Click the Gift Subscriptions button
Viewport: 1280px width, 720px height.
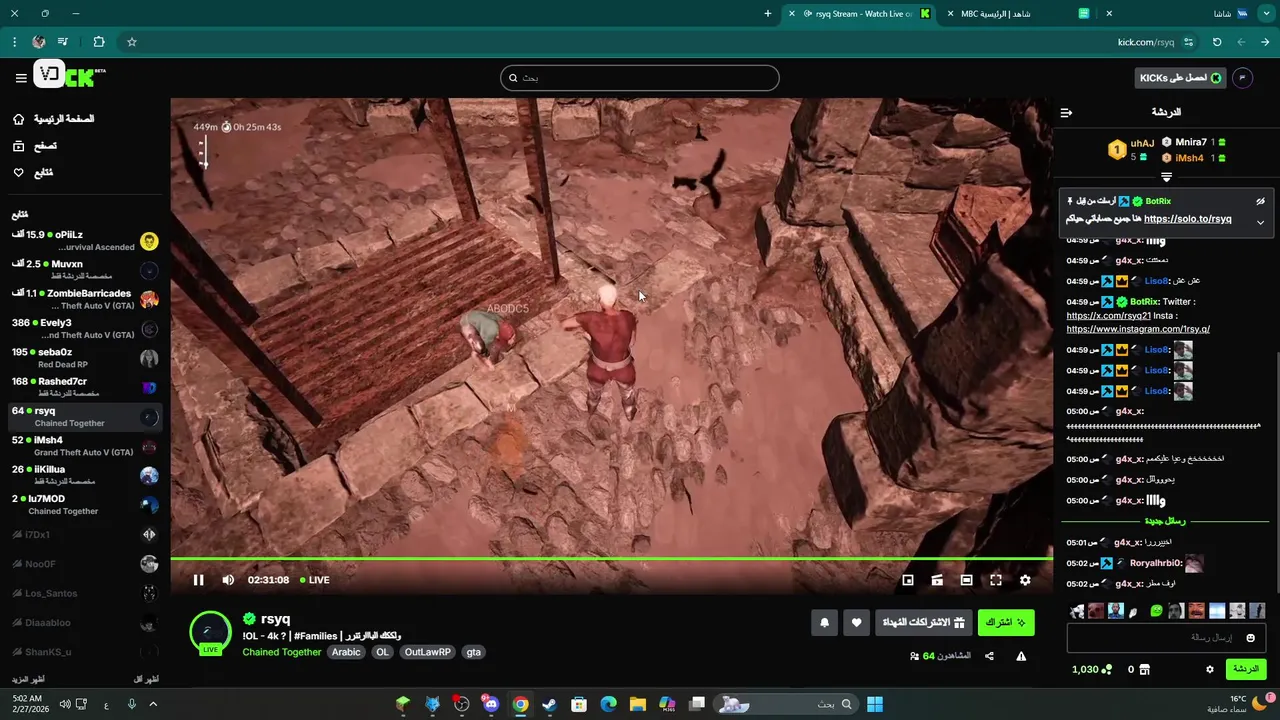[923, 622]
